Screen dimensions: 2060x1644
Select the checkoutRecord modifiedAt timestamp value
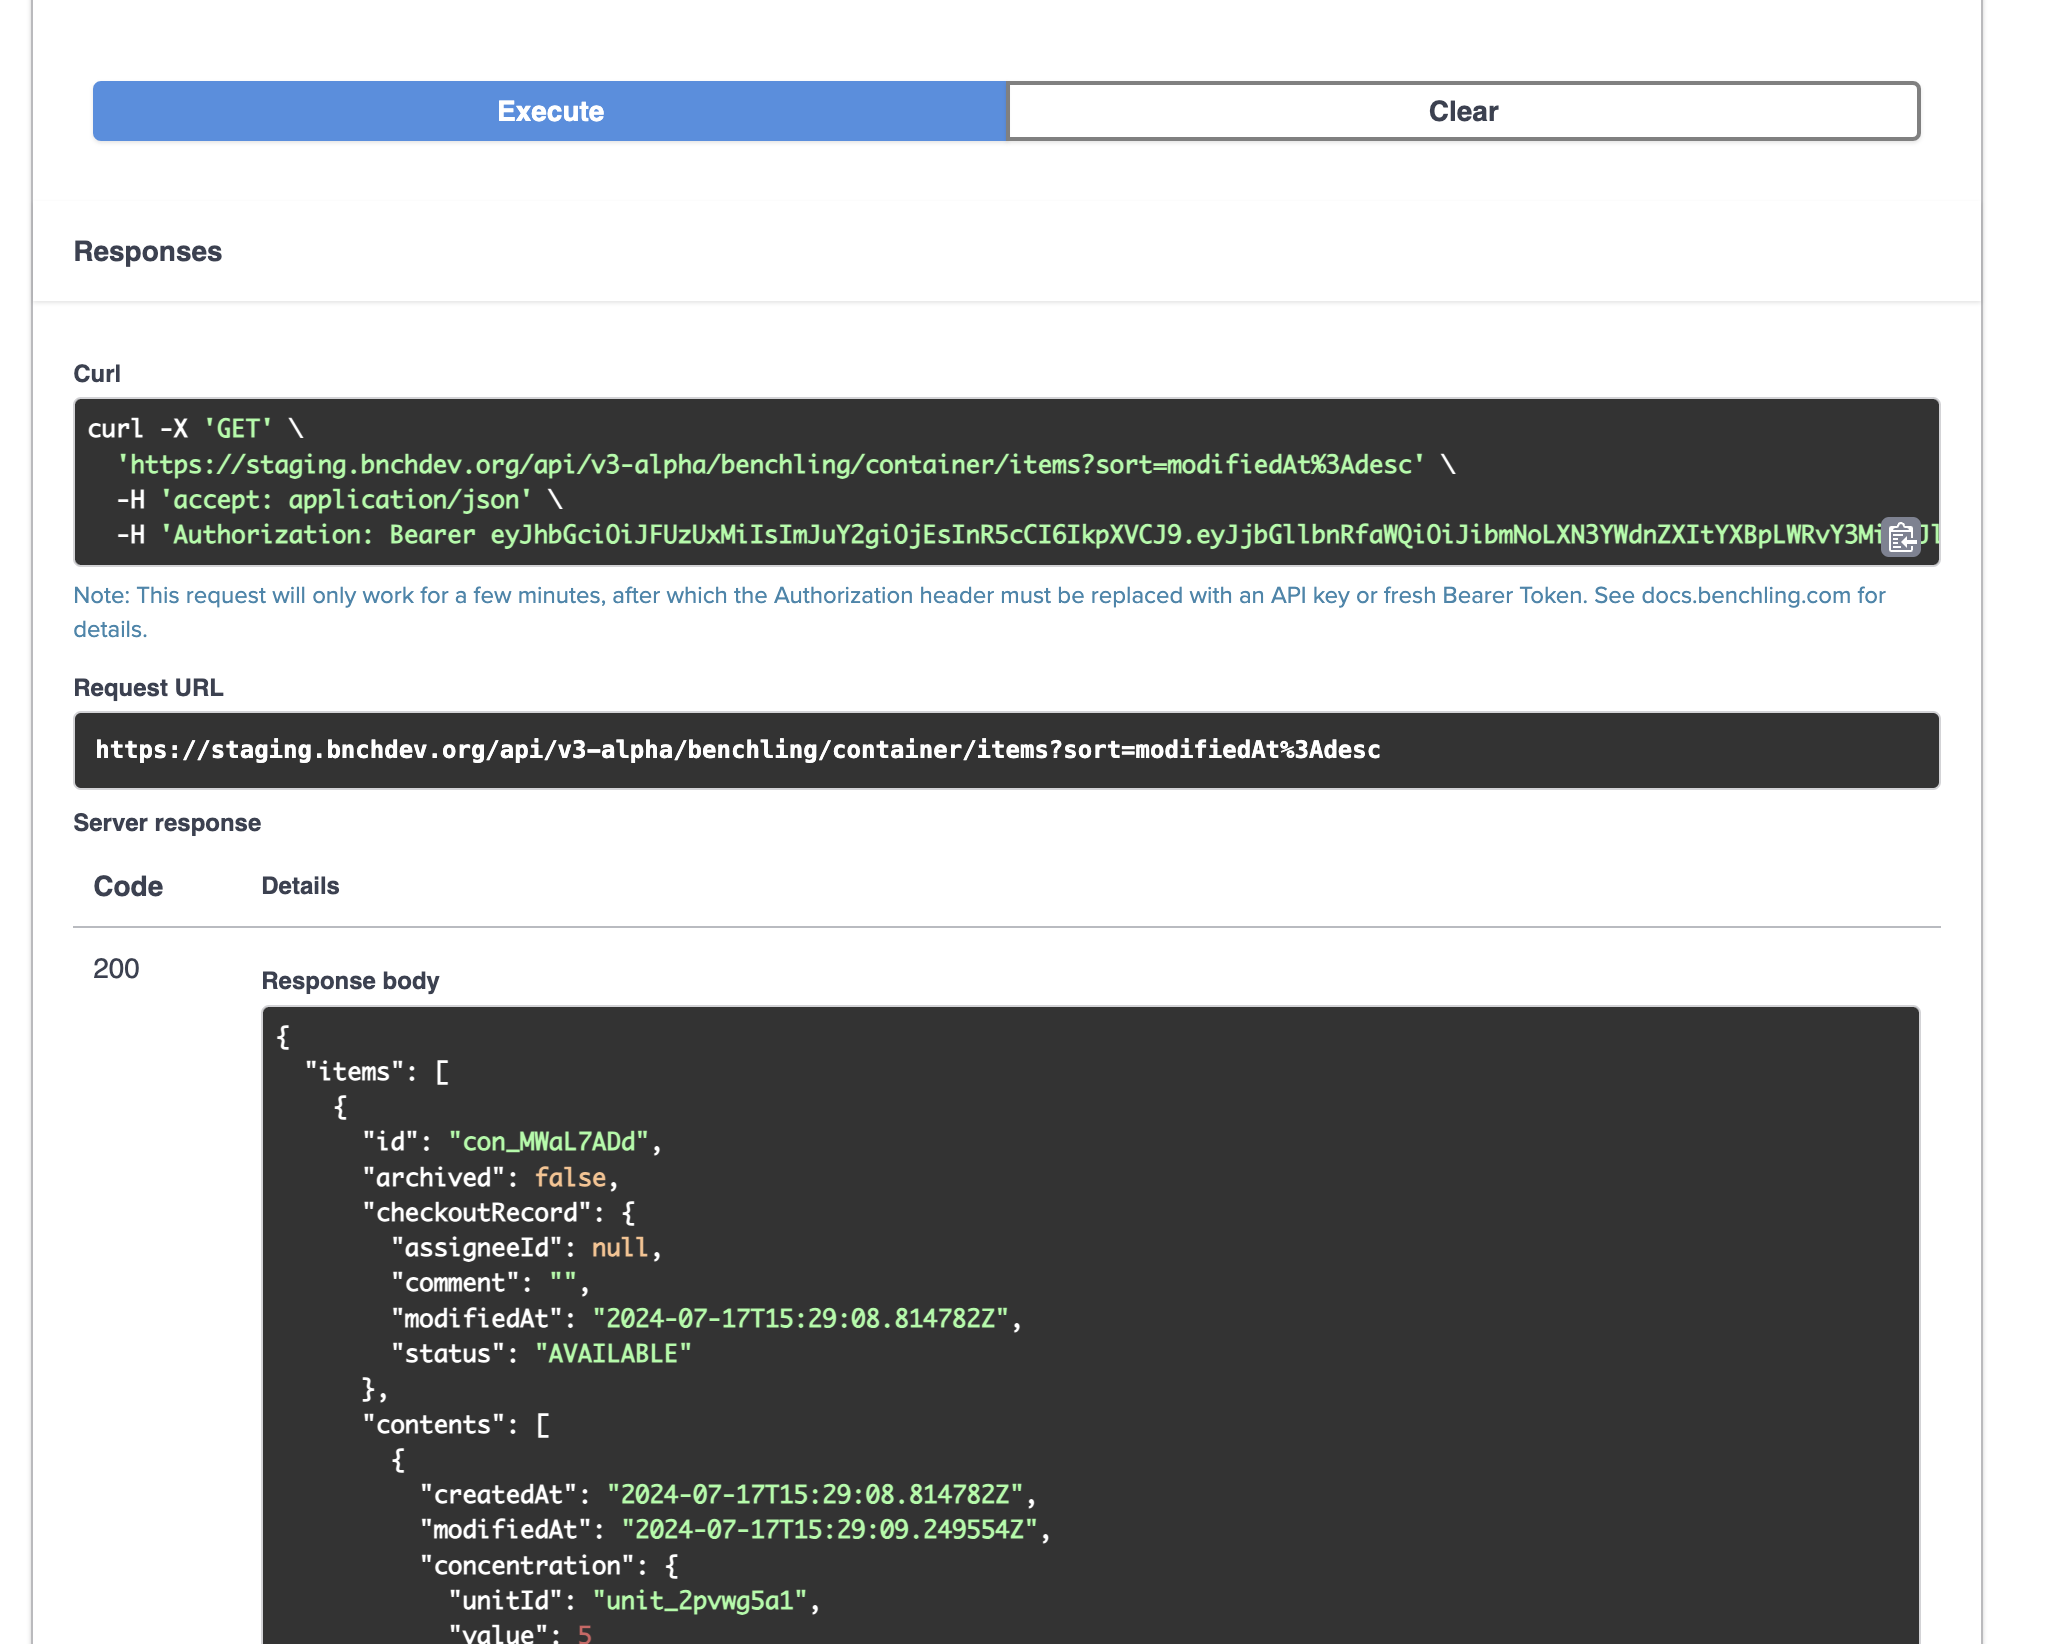[x=800, y=1319]
